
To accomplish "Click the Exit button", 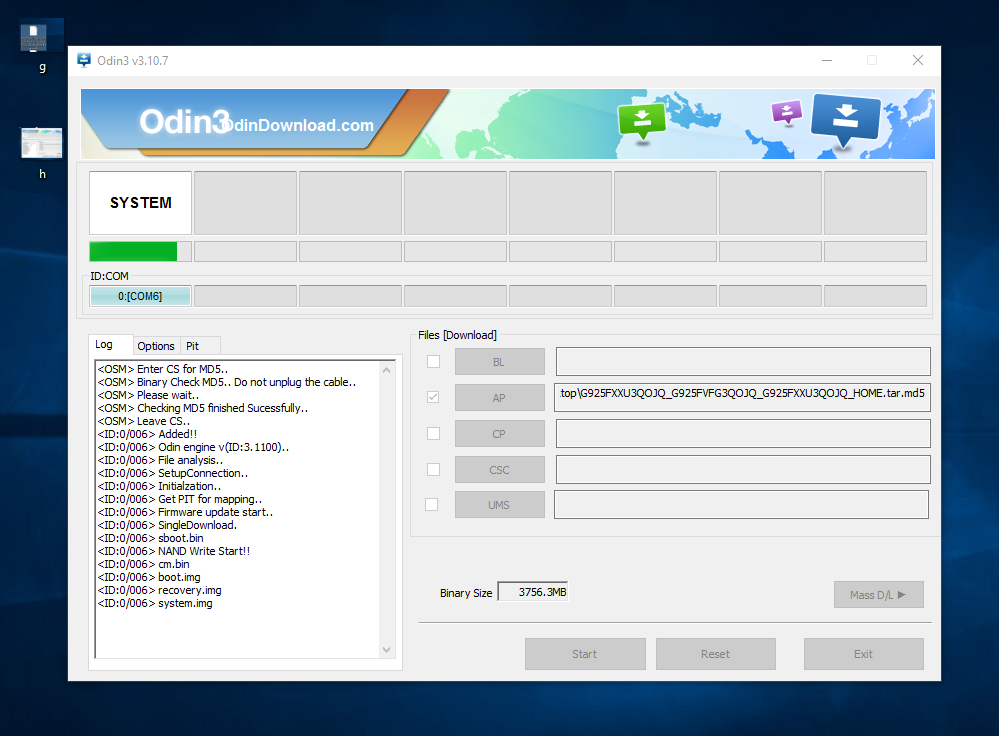I will pos(863,654).
